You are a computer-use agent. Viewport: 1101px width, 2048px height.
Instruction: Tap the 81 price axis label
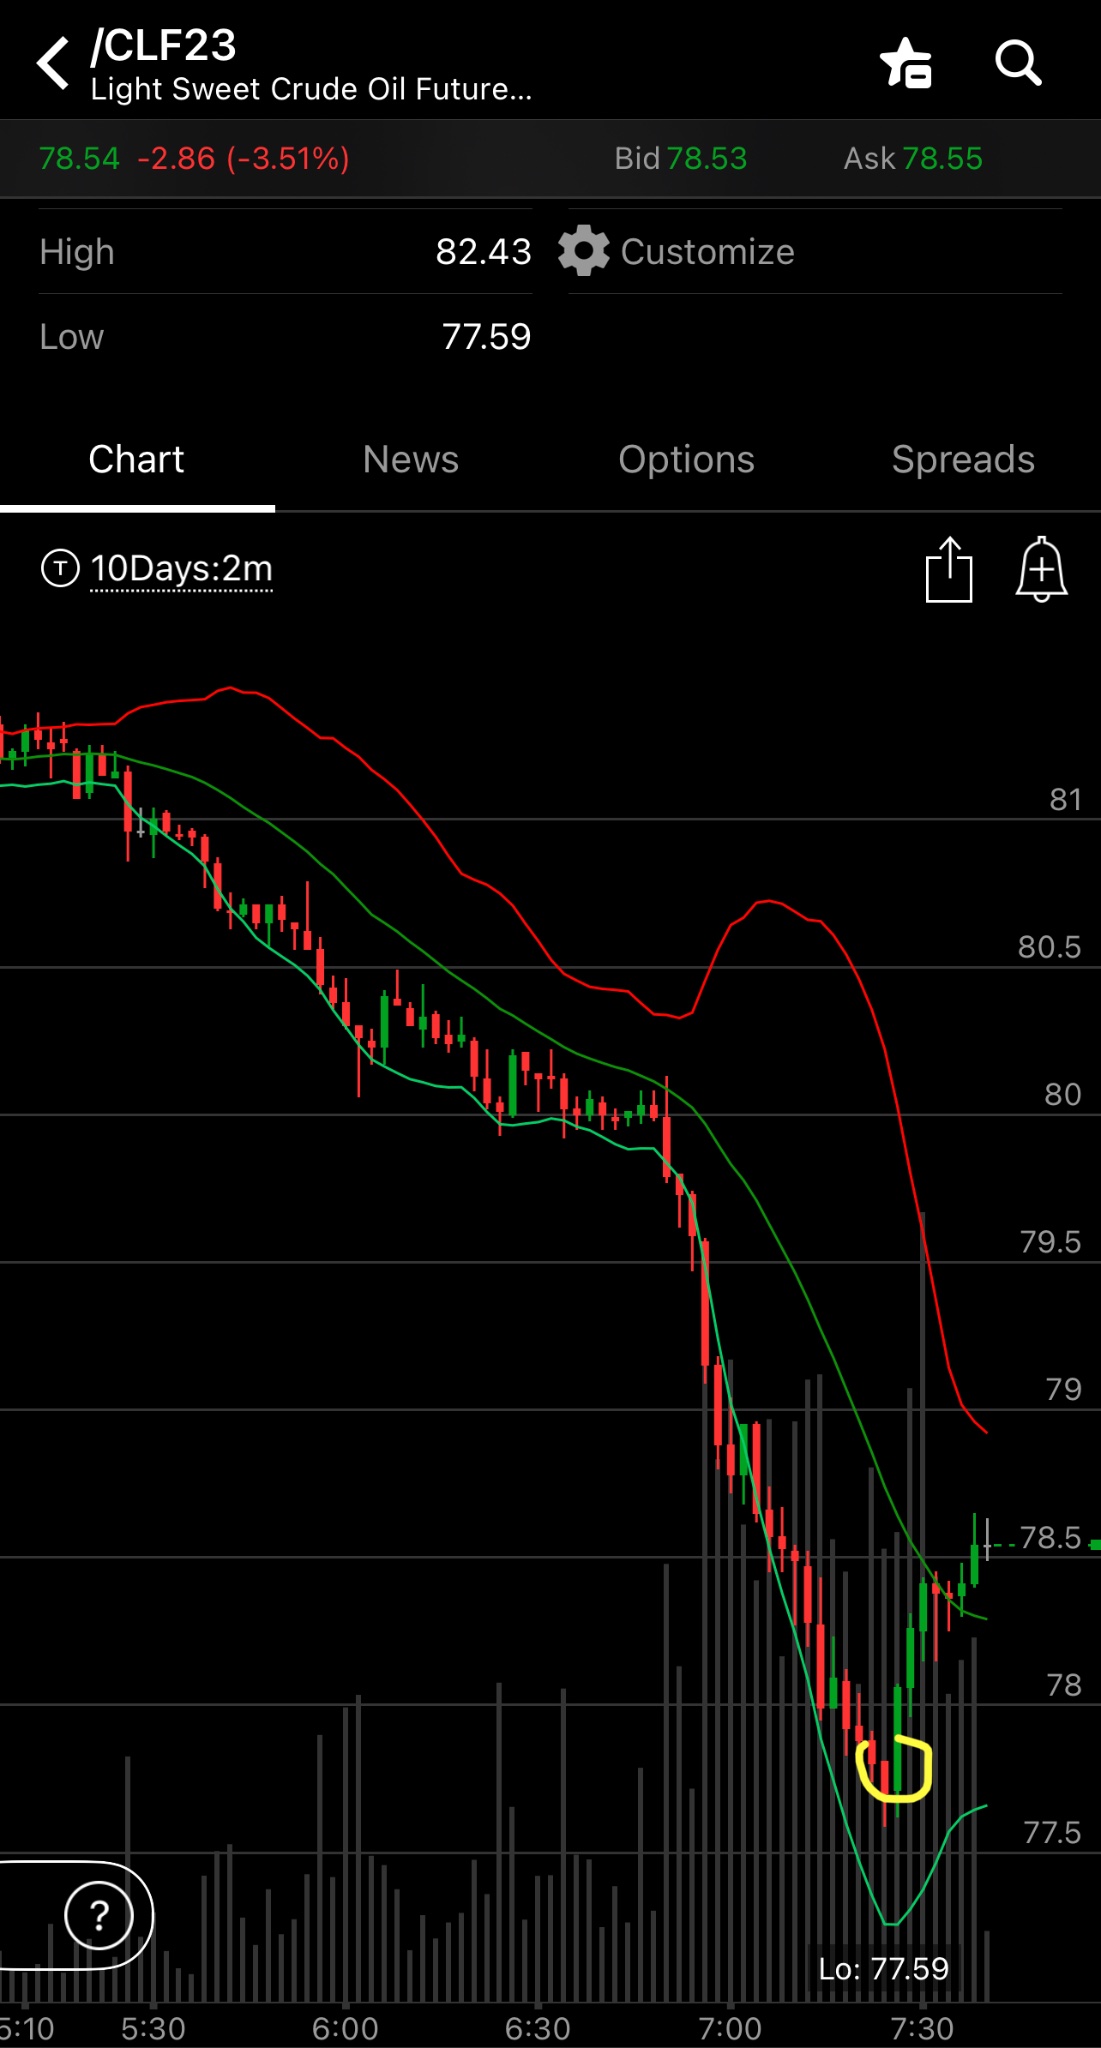click(x=1065, y=799)
